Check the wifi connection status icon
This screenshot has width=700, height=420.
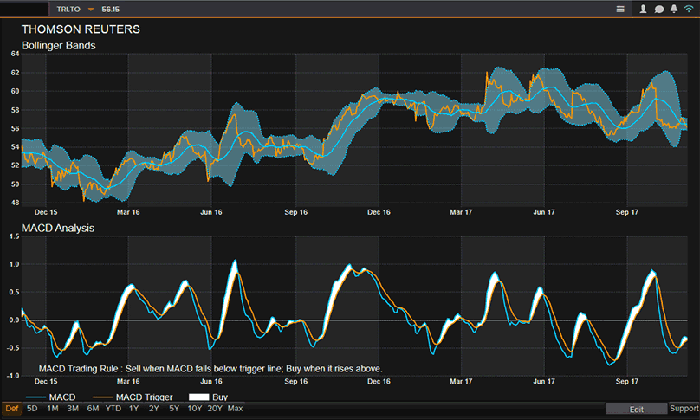pyautogui.click(x=689, y=9)
